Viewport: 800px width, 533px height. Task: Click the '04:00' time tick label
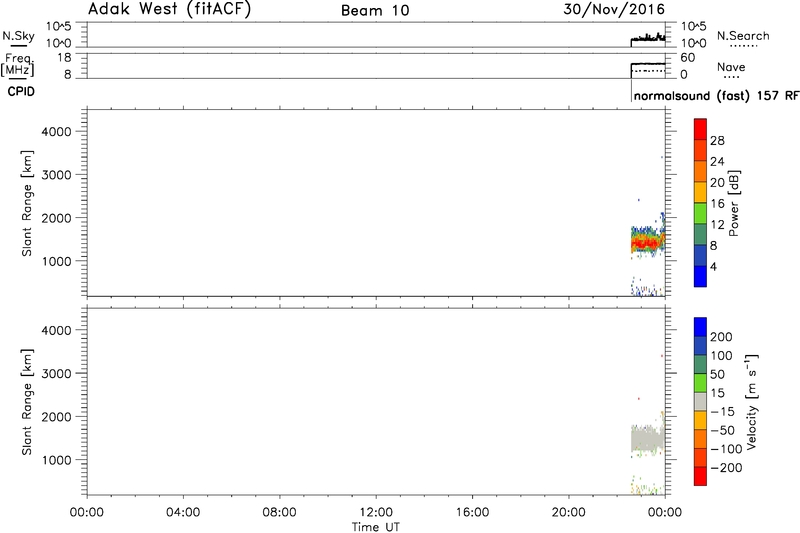(x=183, y=512)
